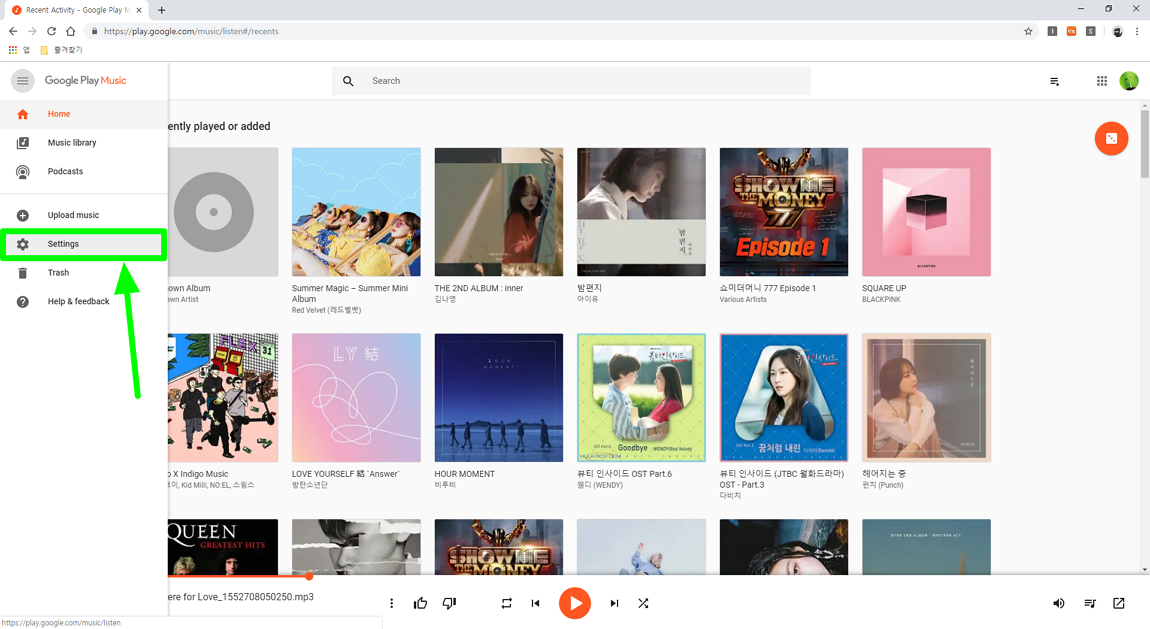Bookmark this page with star icon

[x=1028, y=32]
